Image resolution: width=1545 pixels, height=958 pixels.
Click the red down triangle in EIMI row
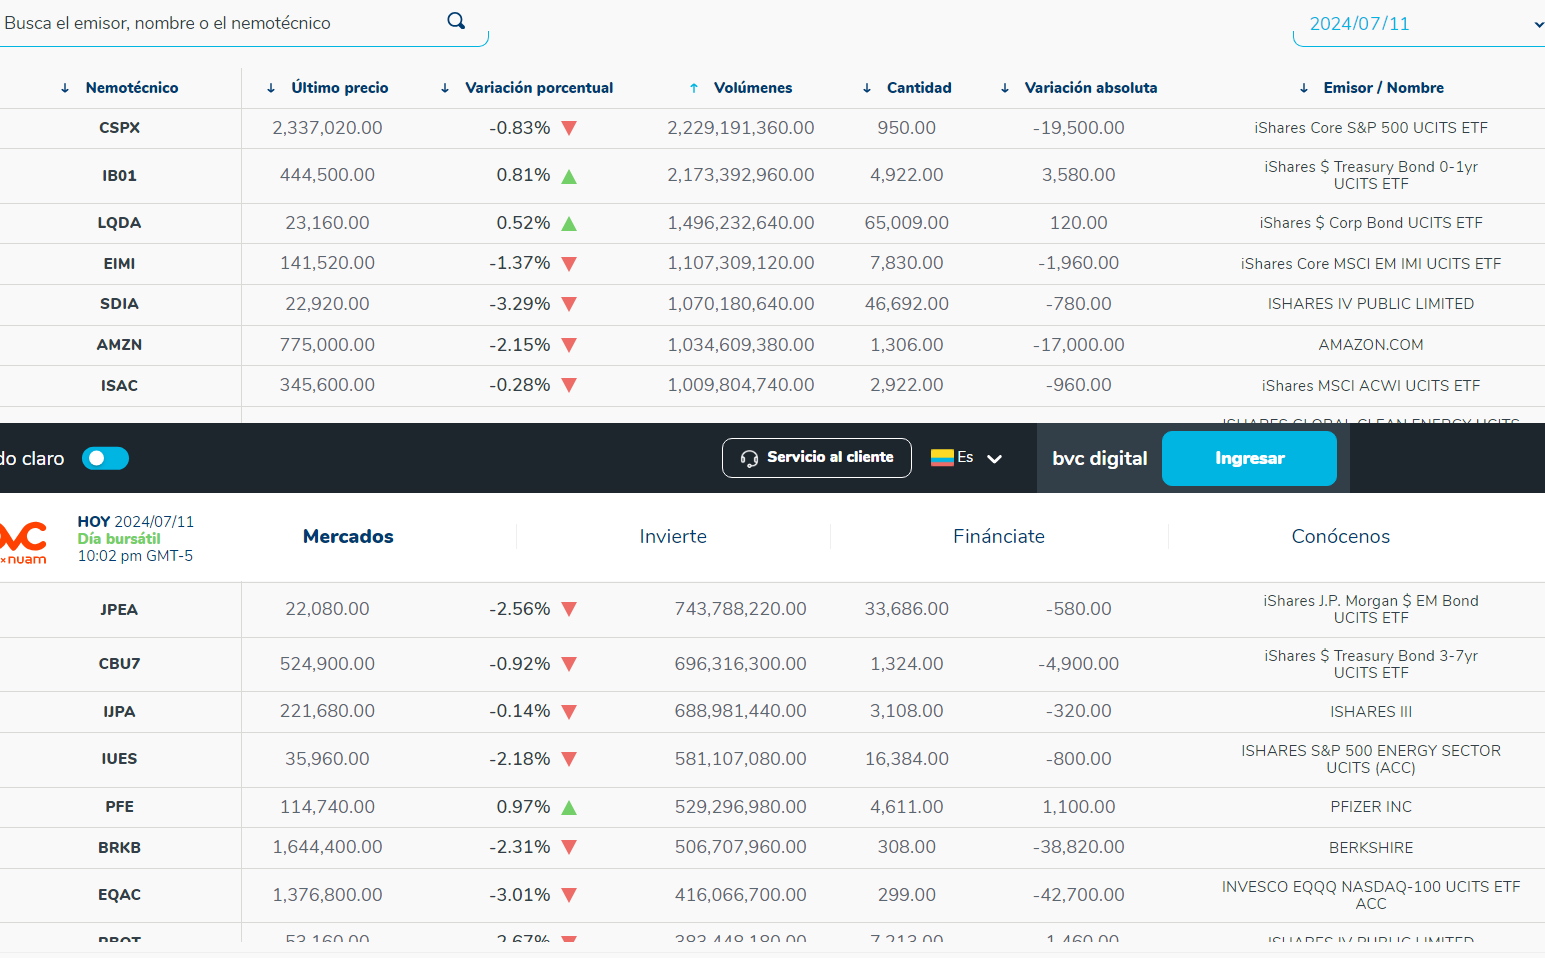click(569, 264)
